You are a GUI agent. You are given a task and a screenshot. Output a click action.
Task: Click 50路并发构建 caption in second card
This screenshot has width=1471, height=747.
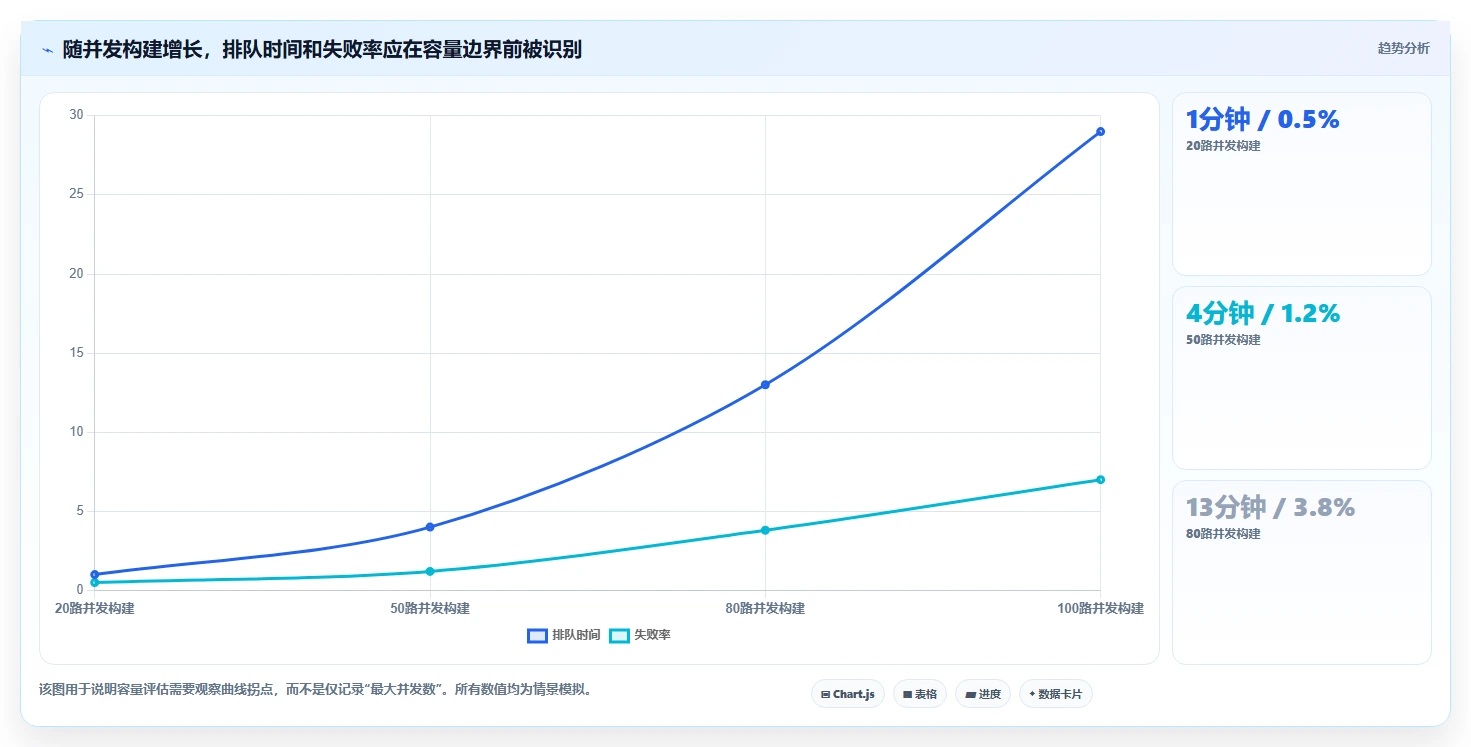coord(1223,340)
